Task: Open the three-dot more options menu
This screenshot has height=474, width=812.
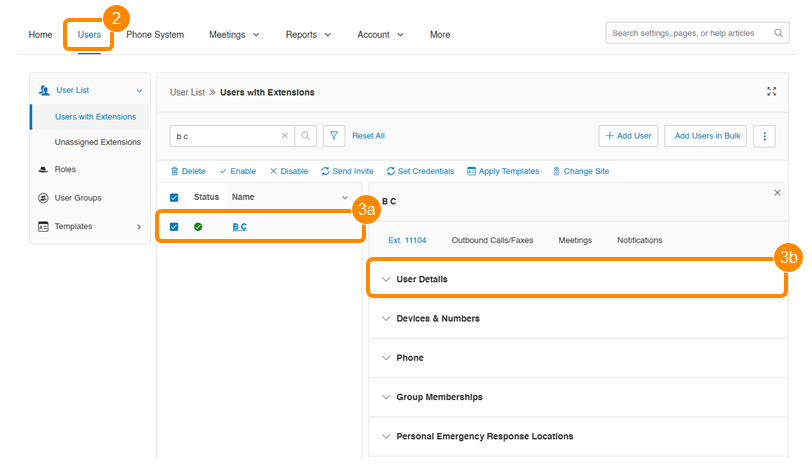Action: pos(764,136)
